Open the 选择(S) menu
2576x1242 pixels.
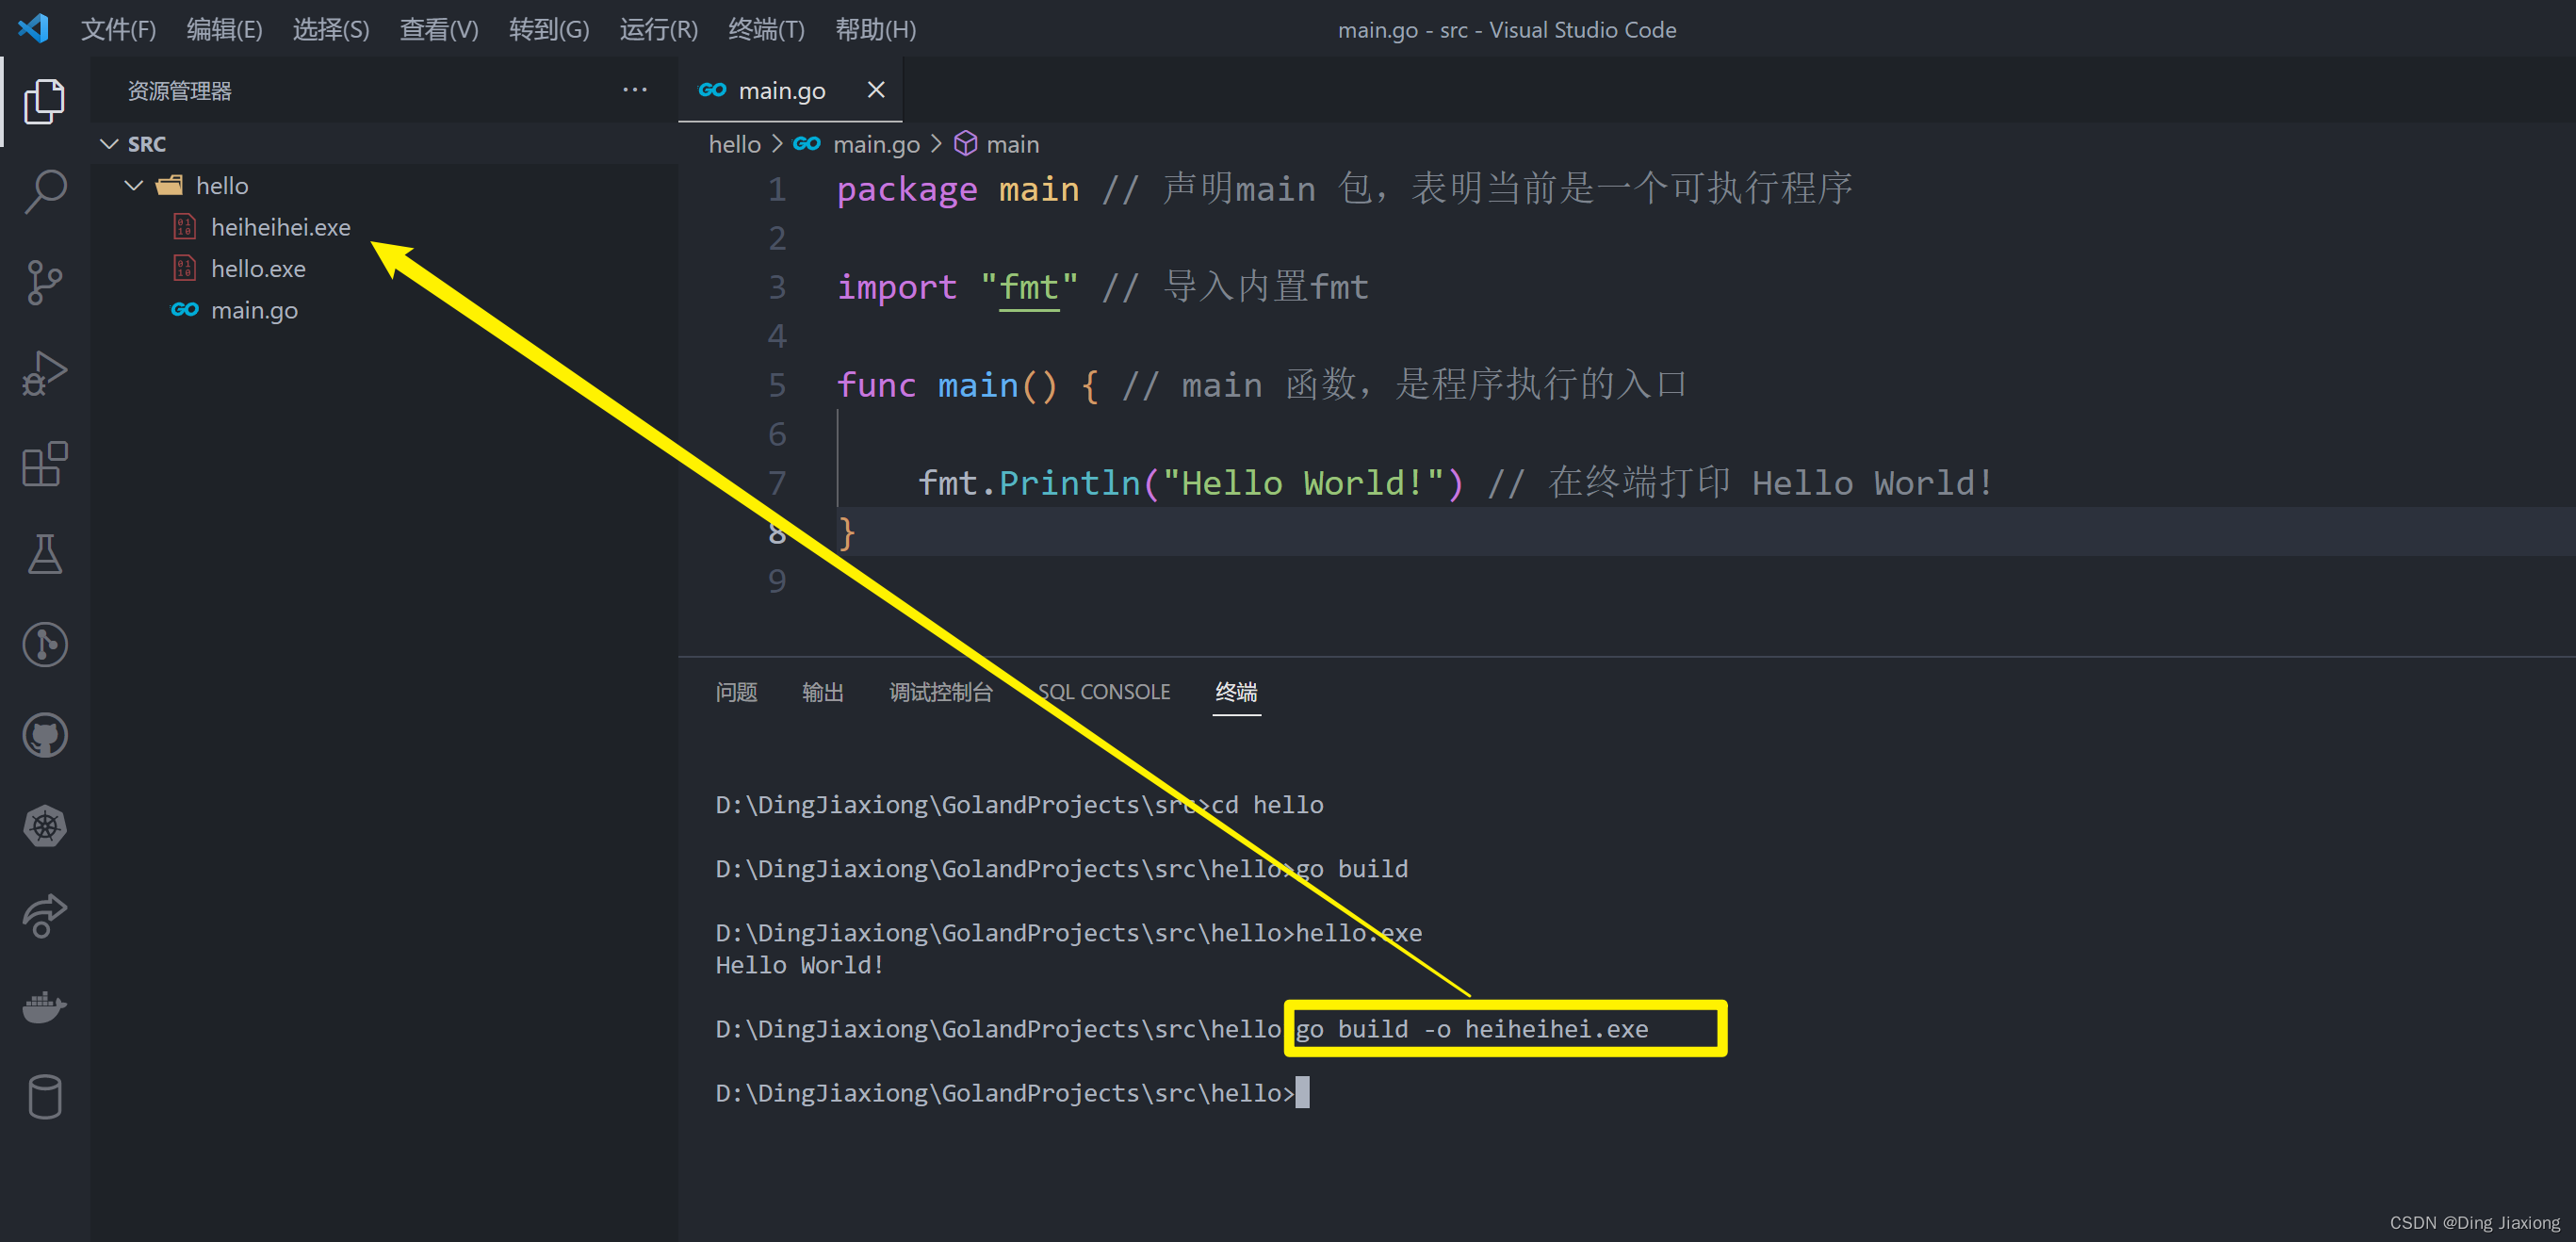331,29
